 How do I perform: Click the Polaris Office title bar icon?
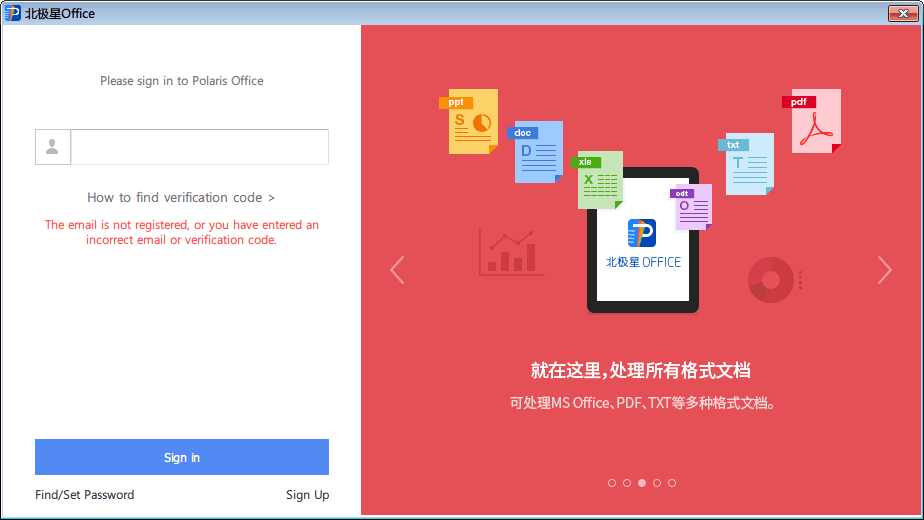12,13
